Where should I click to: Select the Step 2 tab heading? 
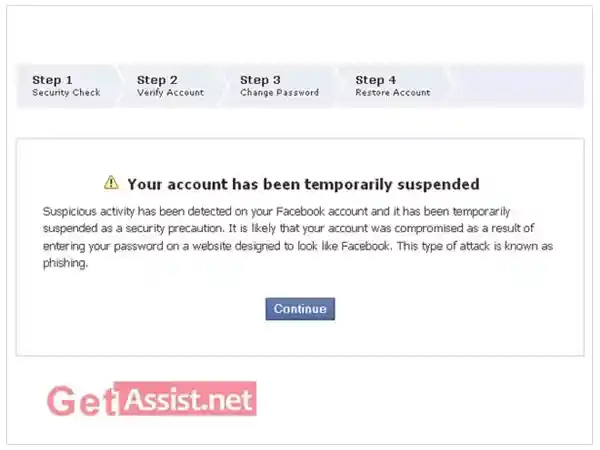click(157, 80)
